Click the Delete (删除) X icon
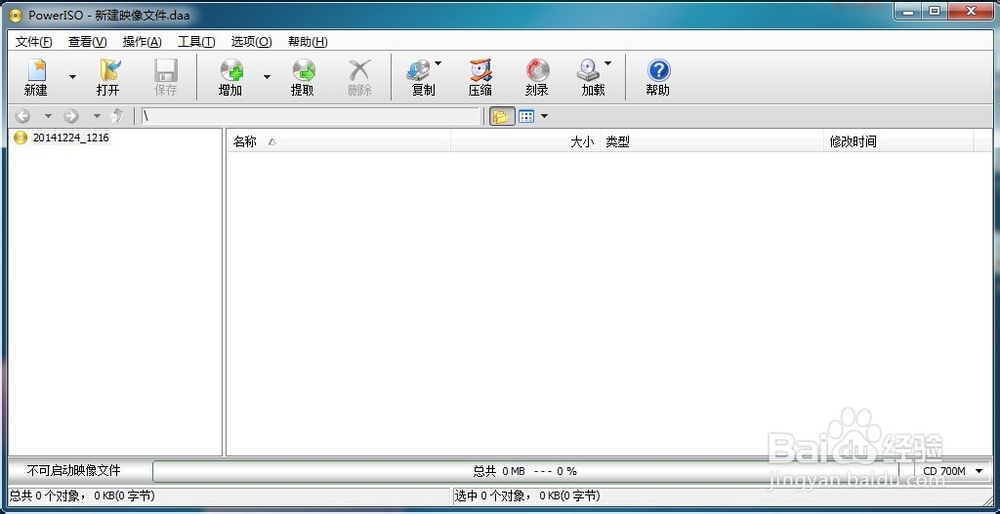 pyautogui.click(x=360, y=70)
